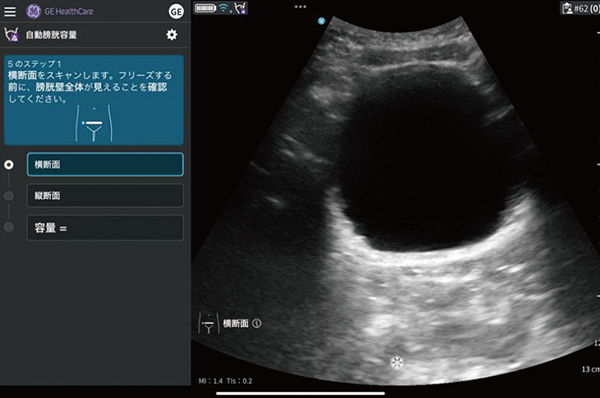600x398 pixels.
Task: Click the 容量 = result field
Action: (105, 228)
